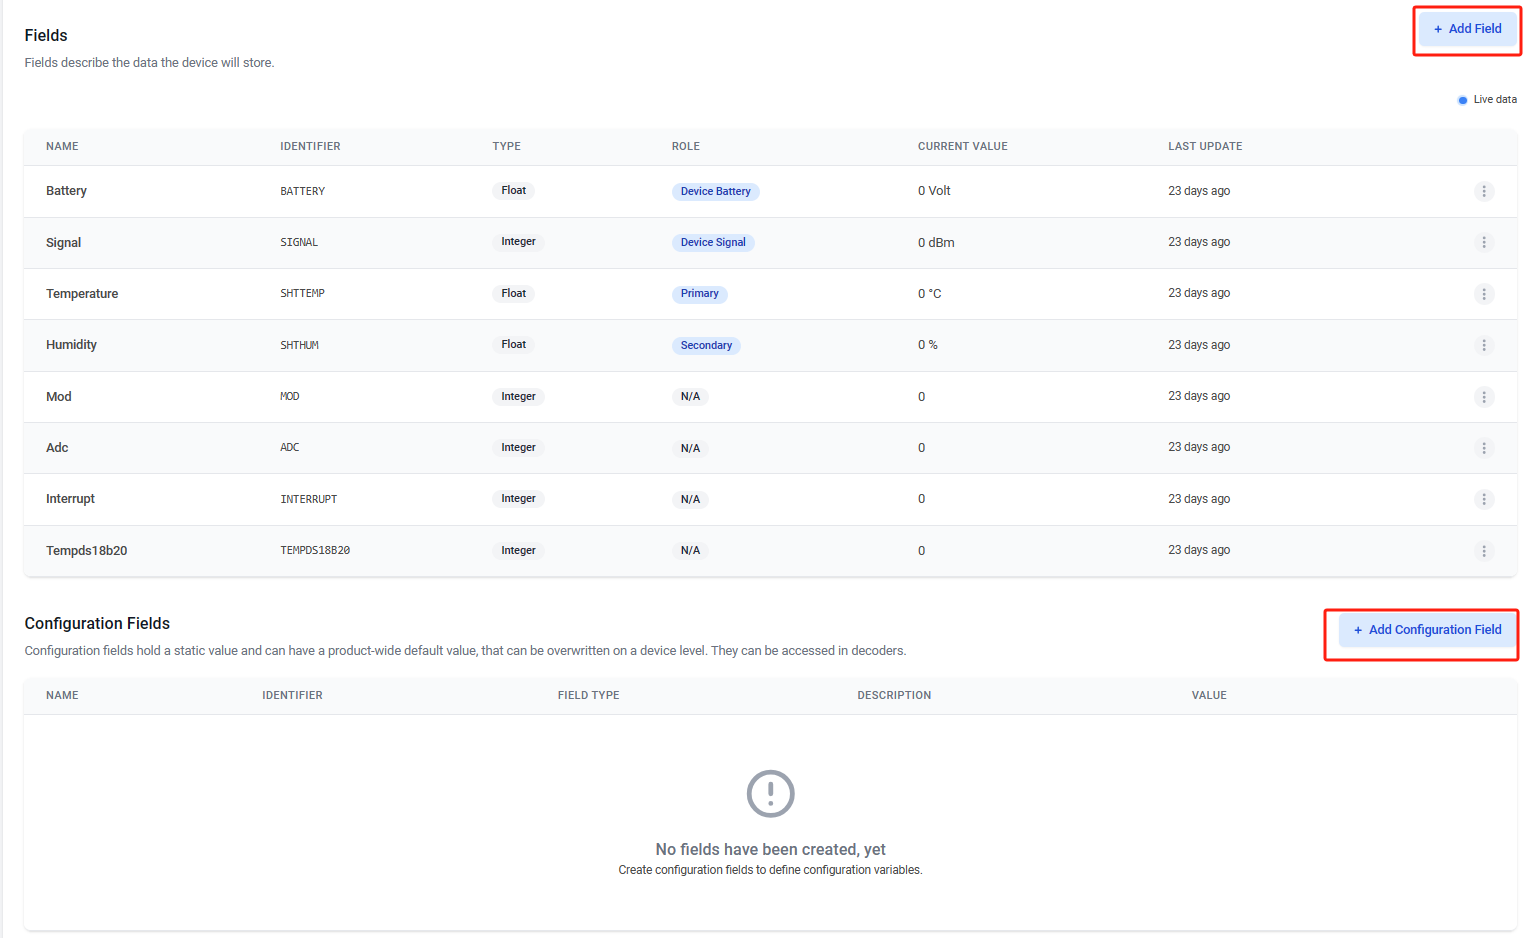
Task: Open the Signal row options menu
Action: (x=1484, y=242)
